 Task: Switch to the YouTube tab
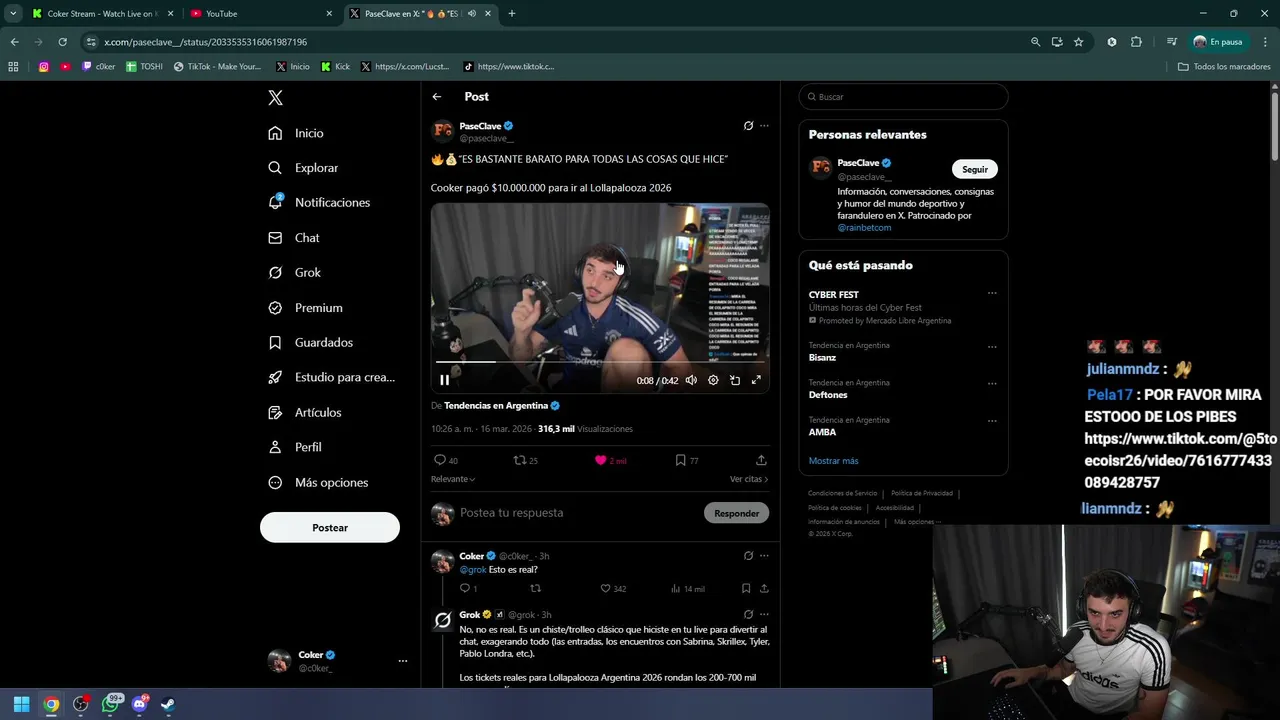[x=262, y=14]
